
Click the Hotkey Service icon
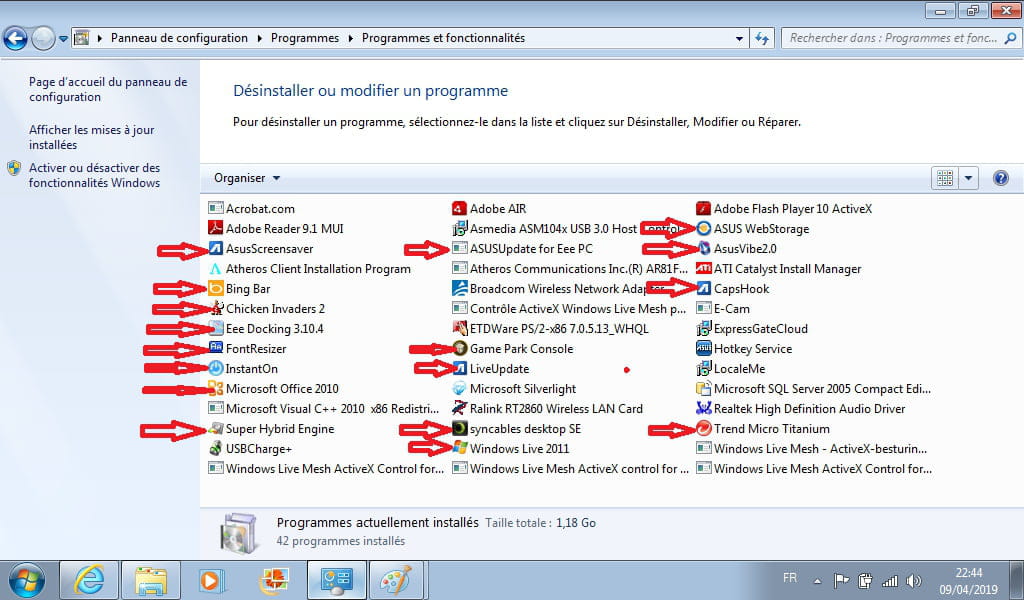(703, 348)
